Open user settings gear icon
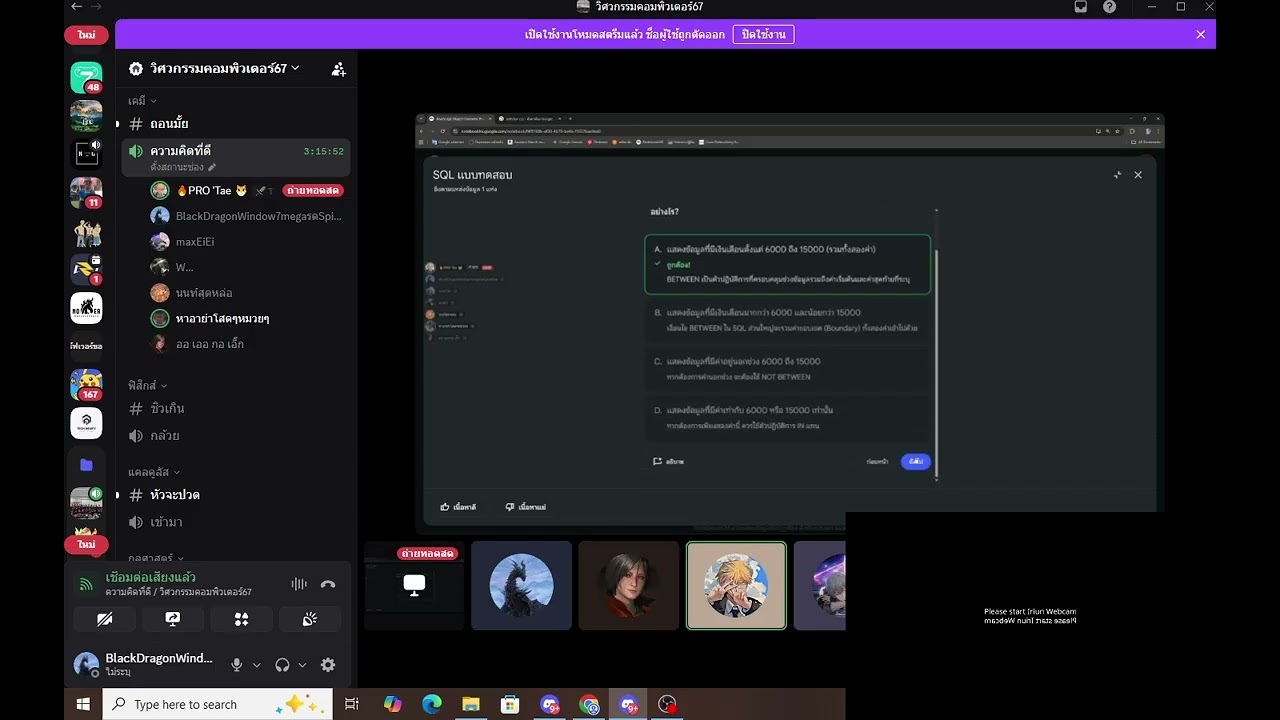 coord(328,665)
